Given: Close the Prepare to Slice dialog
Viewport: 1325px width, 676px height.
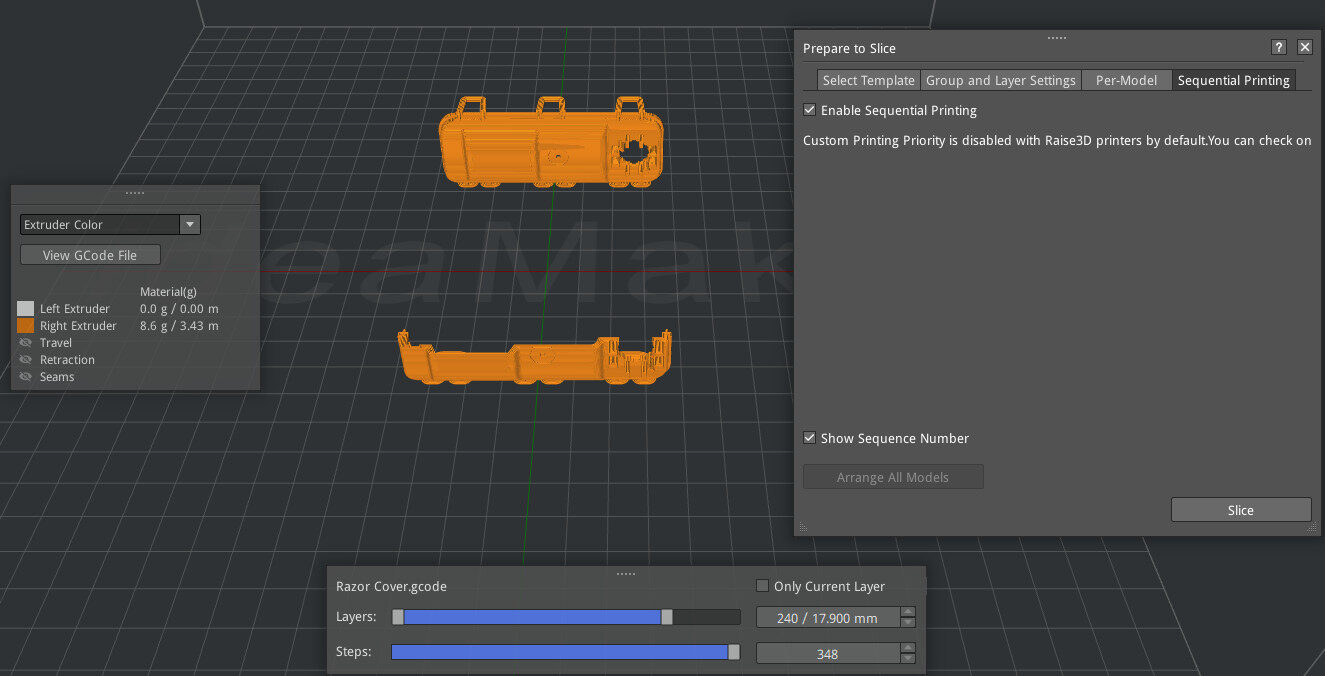Looking at the screenshot, I should pos(1304,47).
